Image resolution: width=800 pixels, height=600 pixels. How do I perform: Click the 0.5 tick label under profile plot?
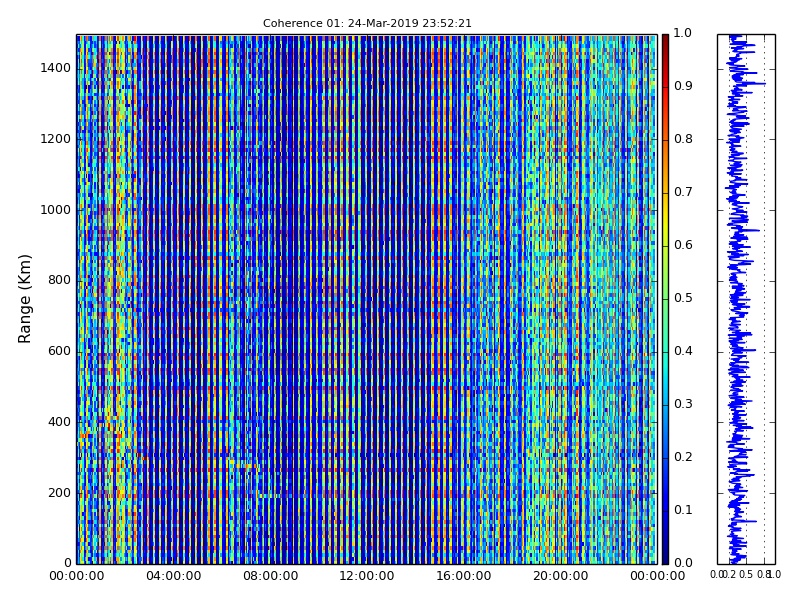[746, 574]
